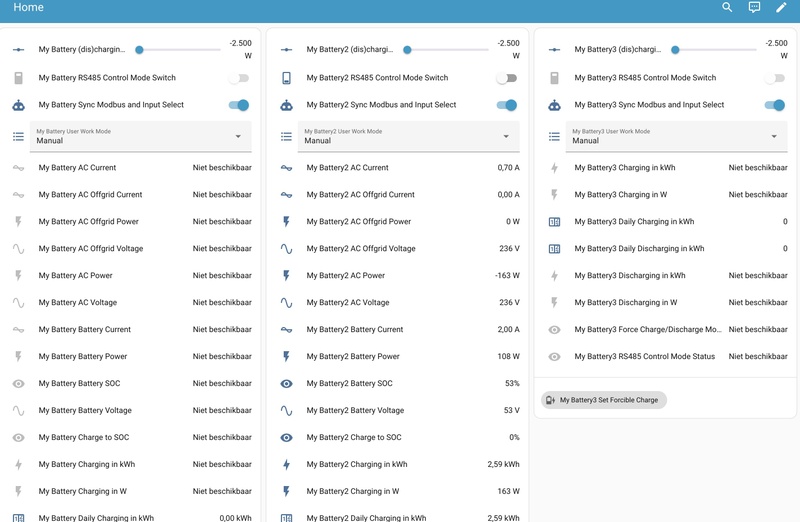Click the -163 W value of My Battery2 AC Power
The image size is (800, 522).
click(x=507, y=276)
